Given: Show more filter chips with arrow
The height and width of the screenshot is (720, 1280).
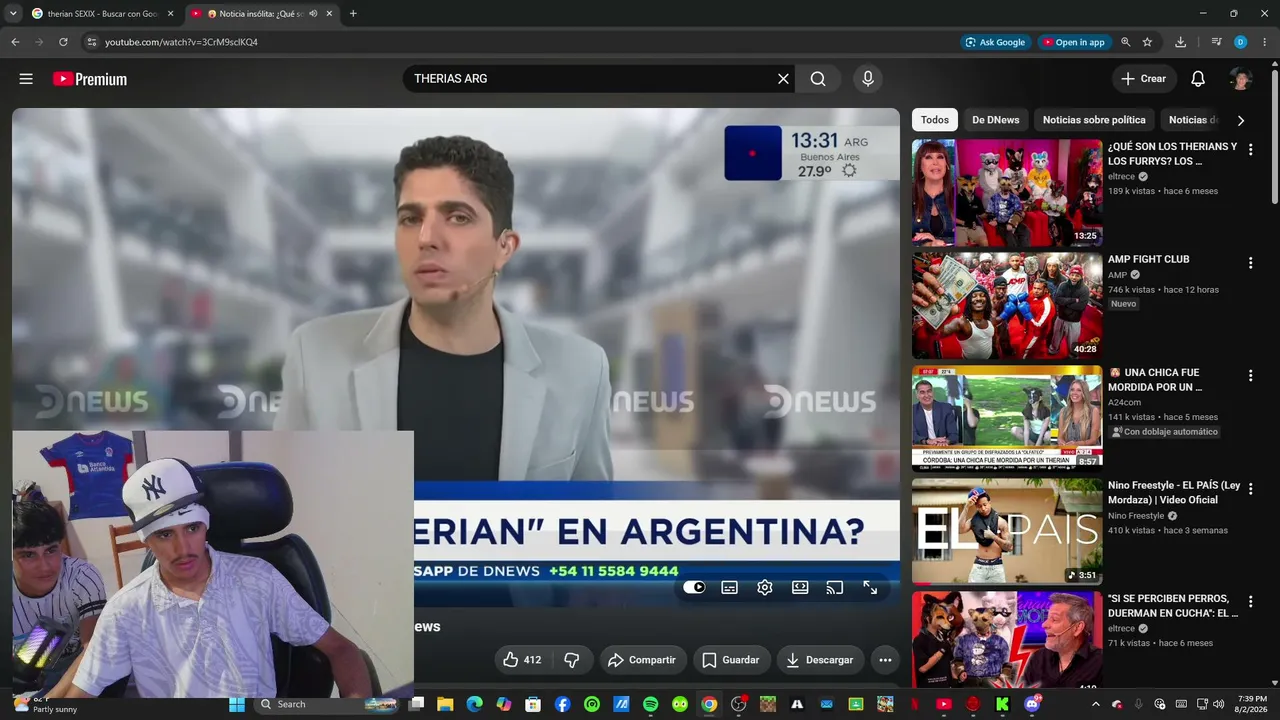Looking at the screenshot, I should point(1241,120).
